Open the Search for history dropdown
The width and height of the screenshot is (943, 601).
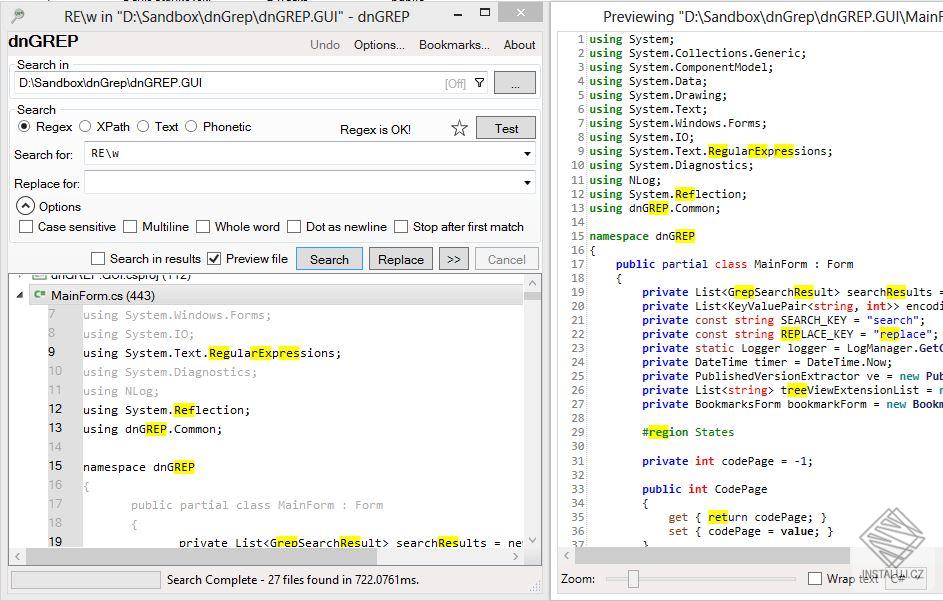pyautogui.click(x=527, y=154)
